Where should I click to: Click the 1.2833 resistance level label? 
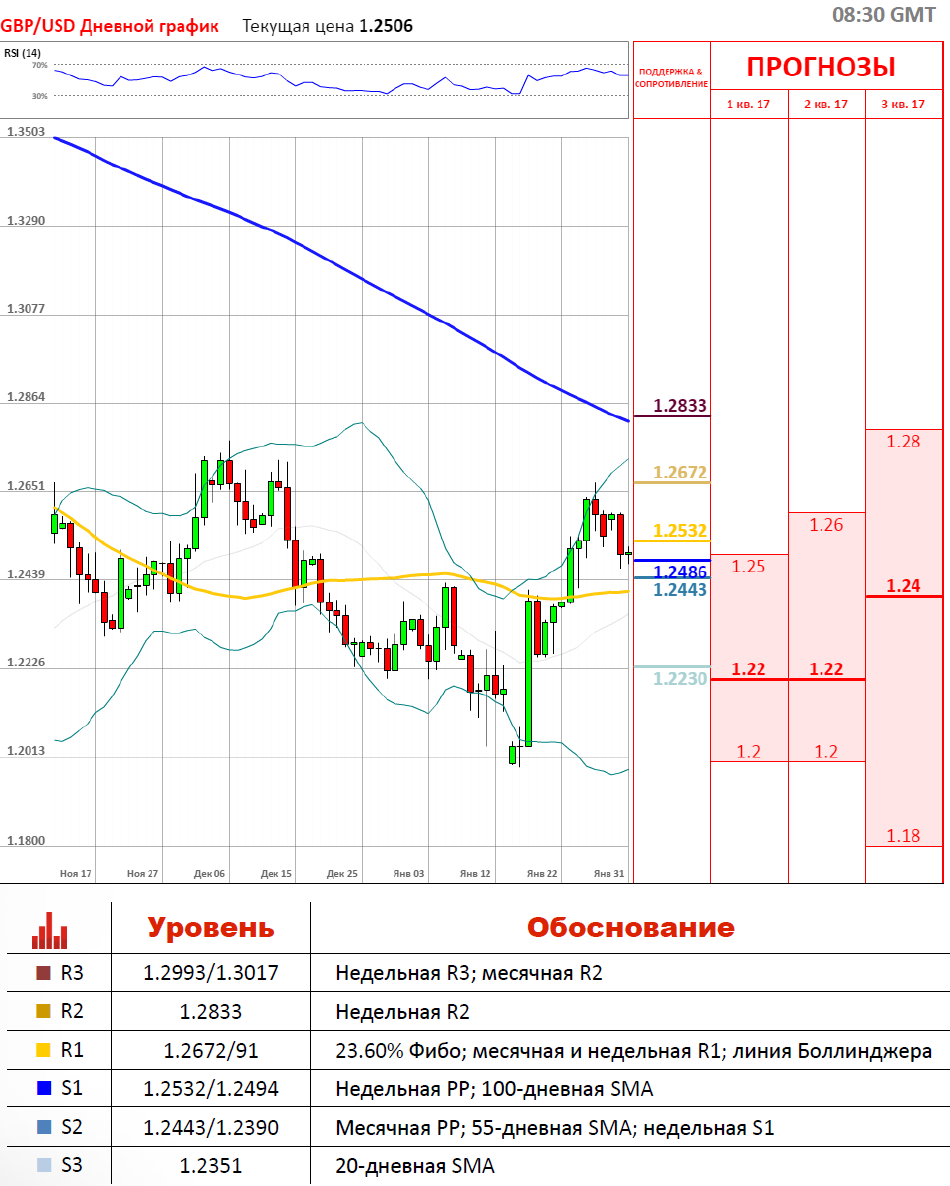(680, 406)
